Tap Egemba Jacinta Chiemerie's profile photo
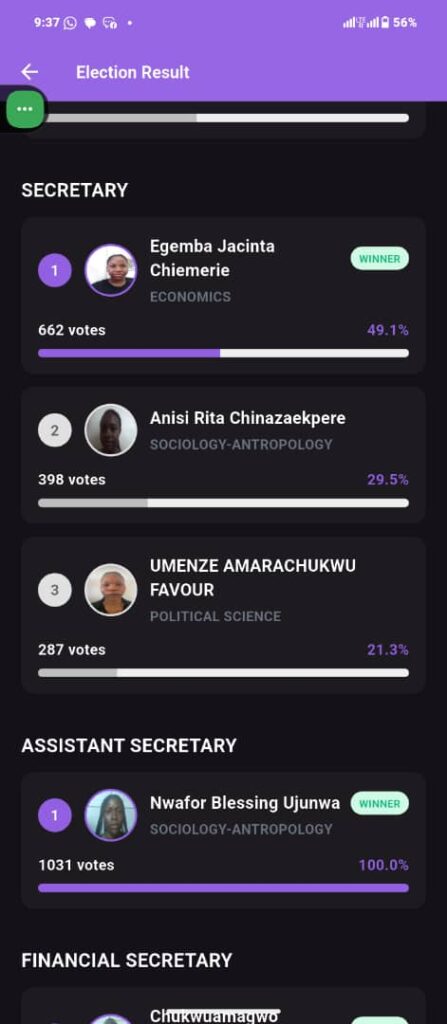This screenshot has height=1024, width=447. tap(111, 270)
